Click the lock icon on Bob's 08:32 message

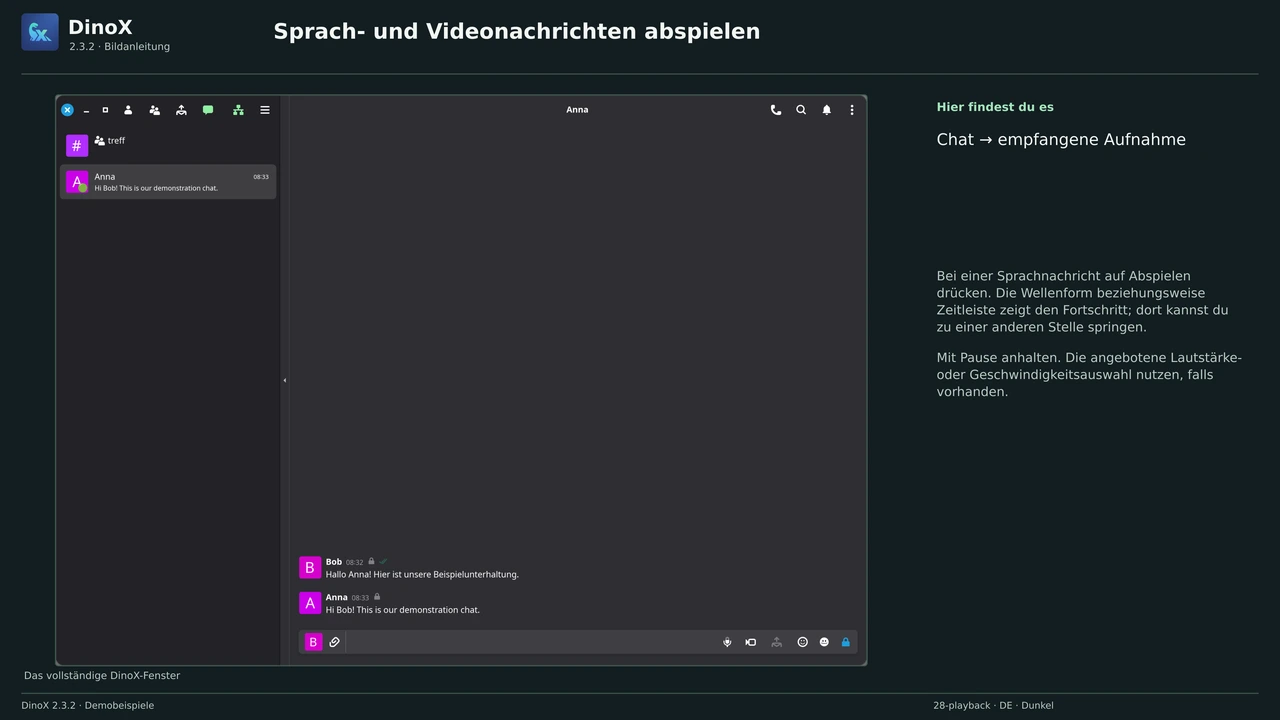pos(371,561)
